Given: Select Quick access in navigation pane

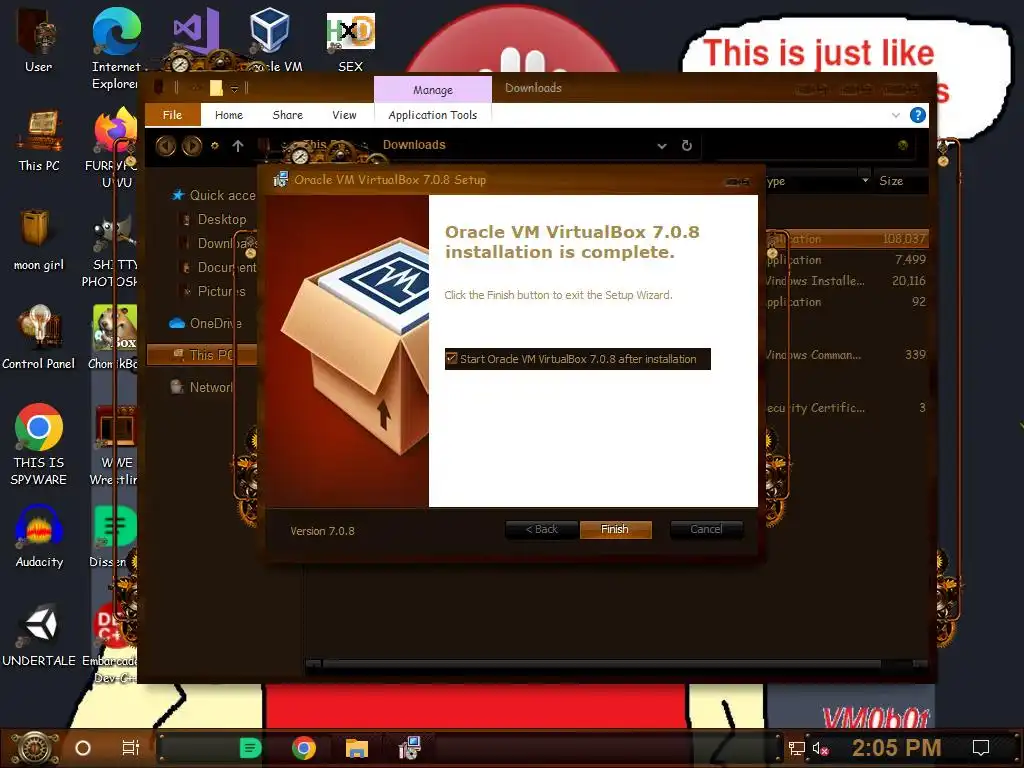Looking at the screenshot, I should coord(214,195).
